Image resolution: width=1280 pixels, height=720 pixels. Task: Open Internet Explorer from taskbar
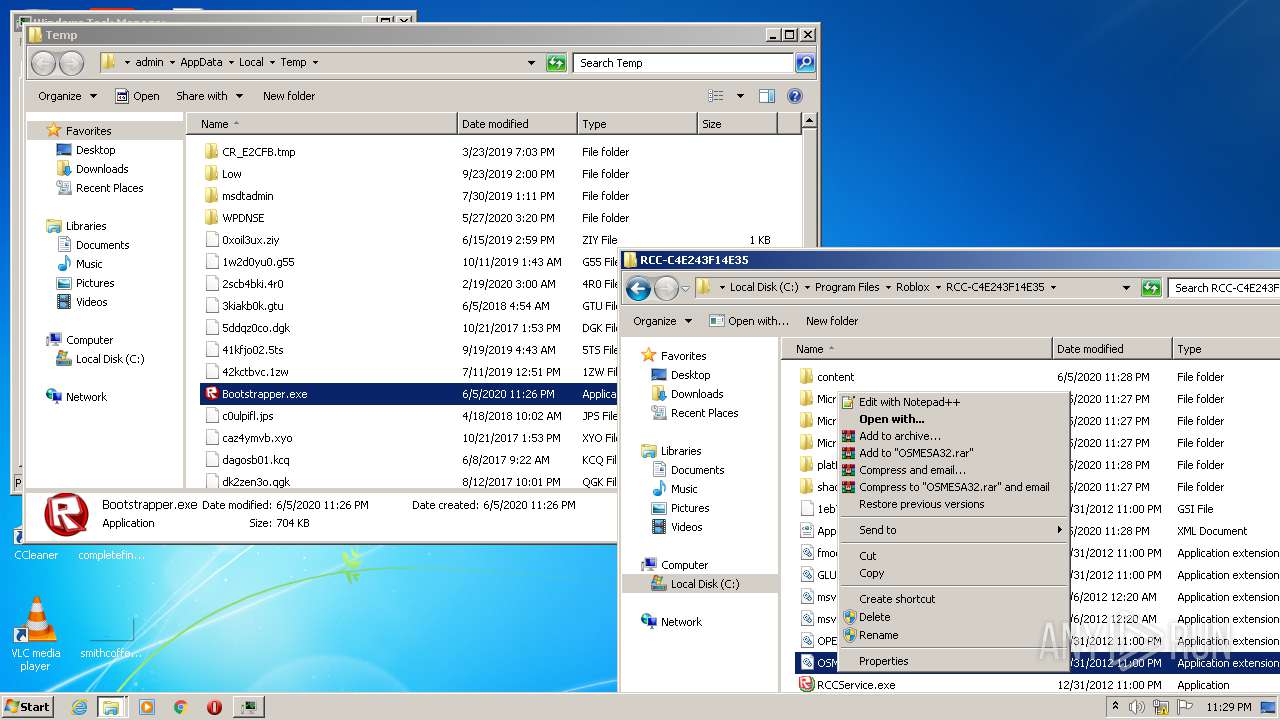[x=80, y=707]
